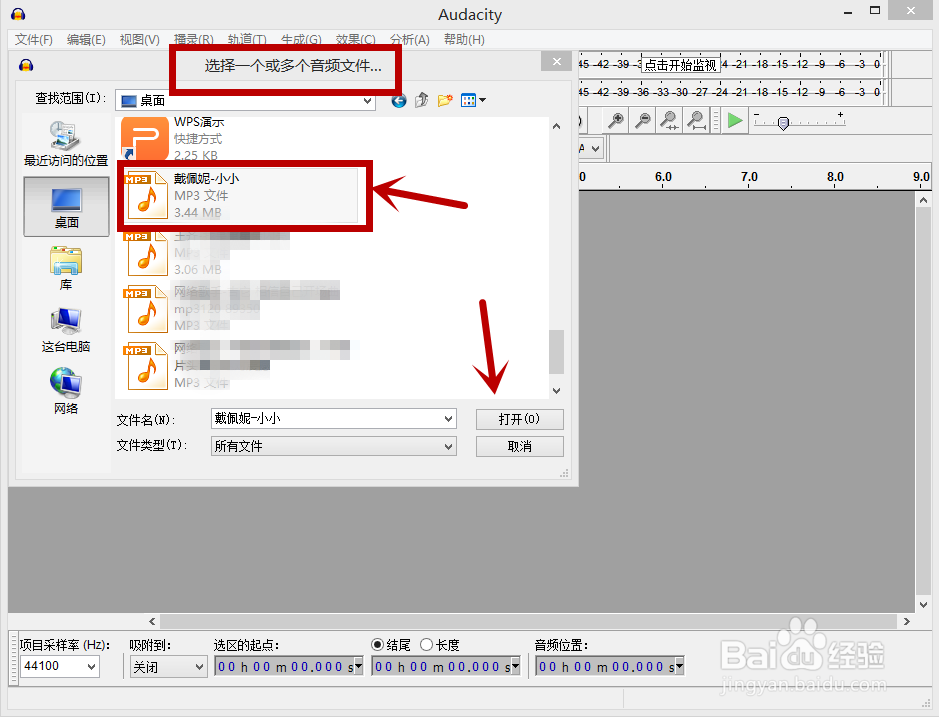This screenshot has height=717, width=939.
Task: Open the View (视图) menu
Action: click(x=139, y=40)
